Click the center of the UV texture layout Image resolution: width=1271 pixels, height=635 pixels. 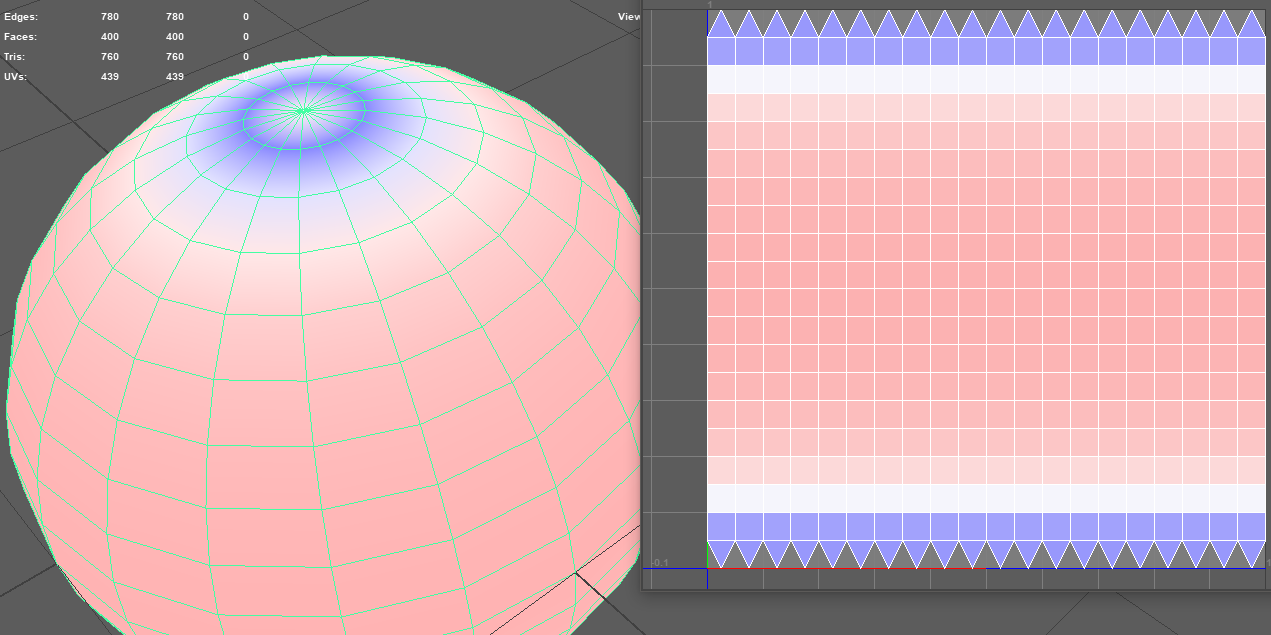[x=985, y=290]
